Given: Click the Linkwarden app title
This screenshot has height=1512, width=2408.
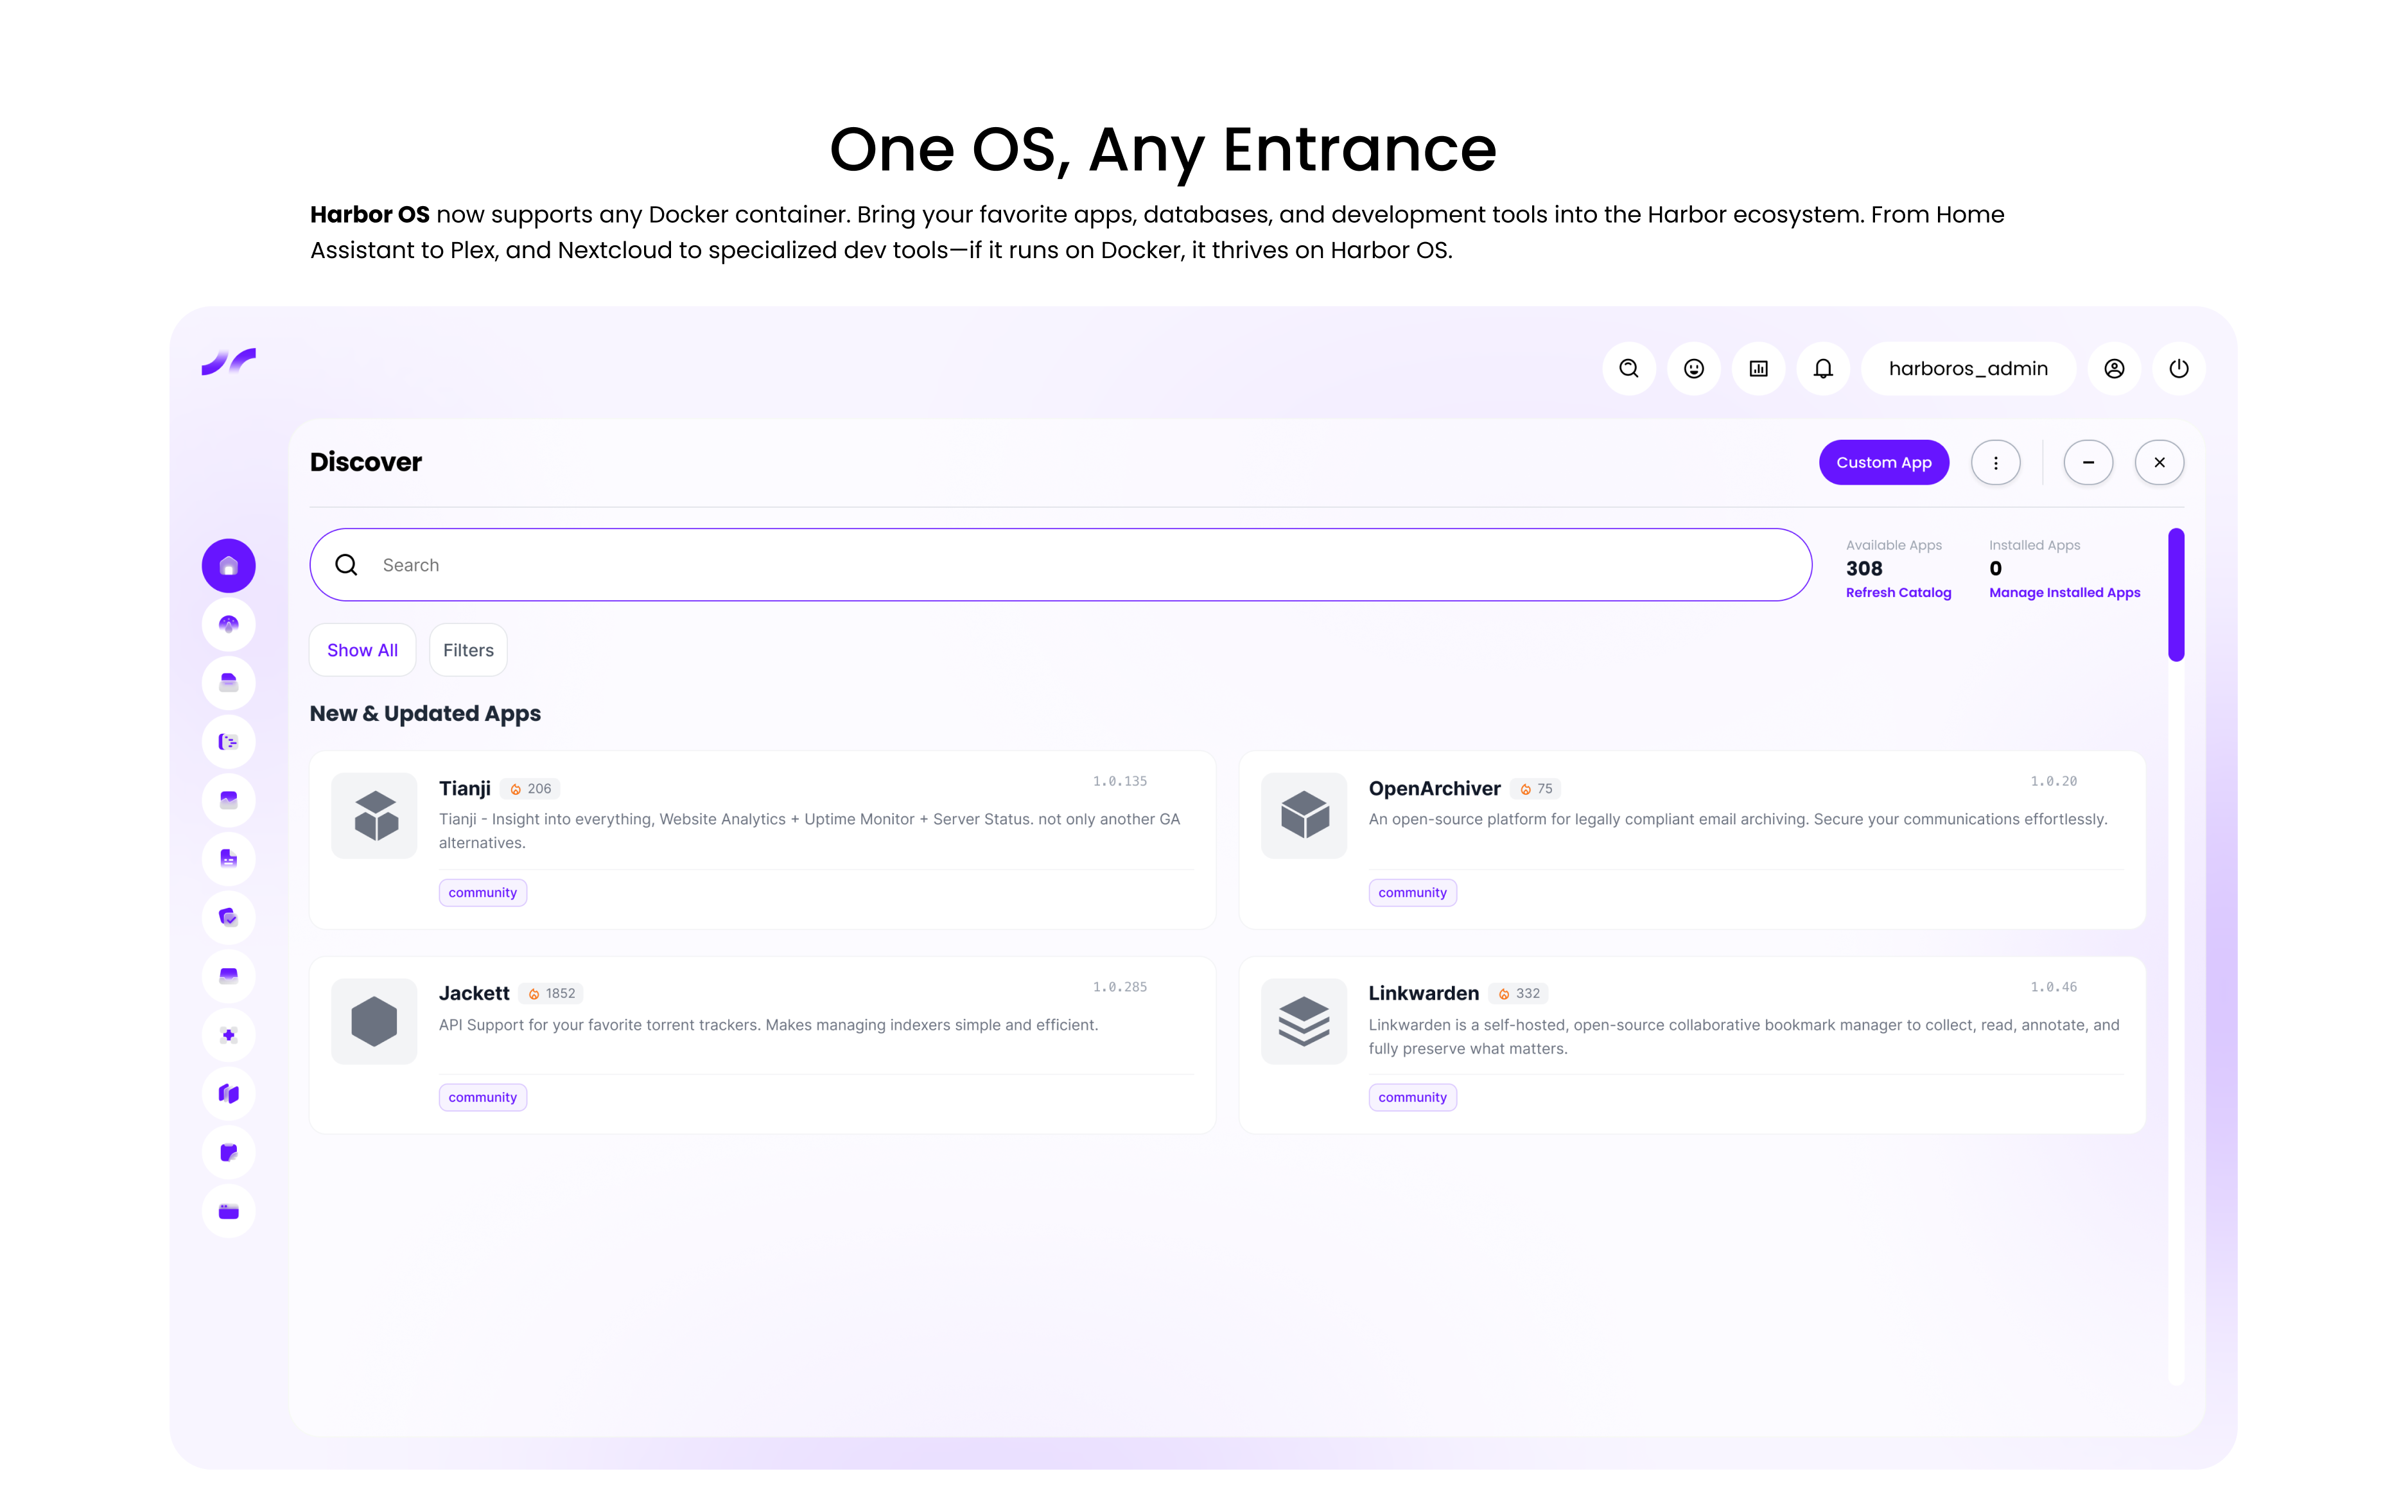Looking at the screenshot, I should pyautogui.click(x=1423, y=993).
